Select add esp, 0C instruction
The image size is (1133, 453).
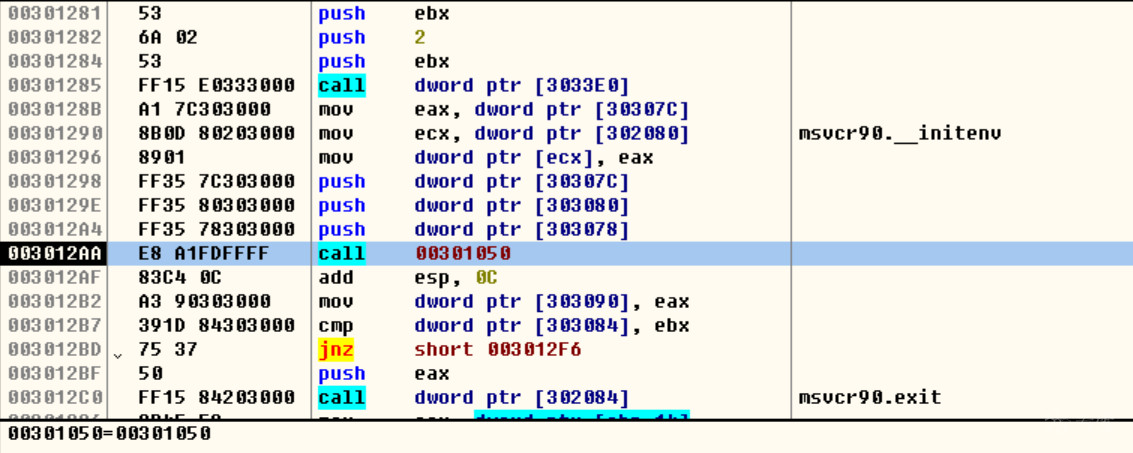tap(408, 277)
